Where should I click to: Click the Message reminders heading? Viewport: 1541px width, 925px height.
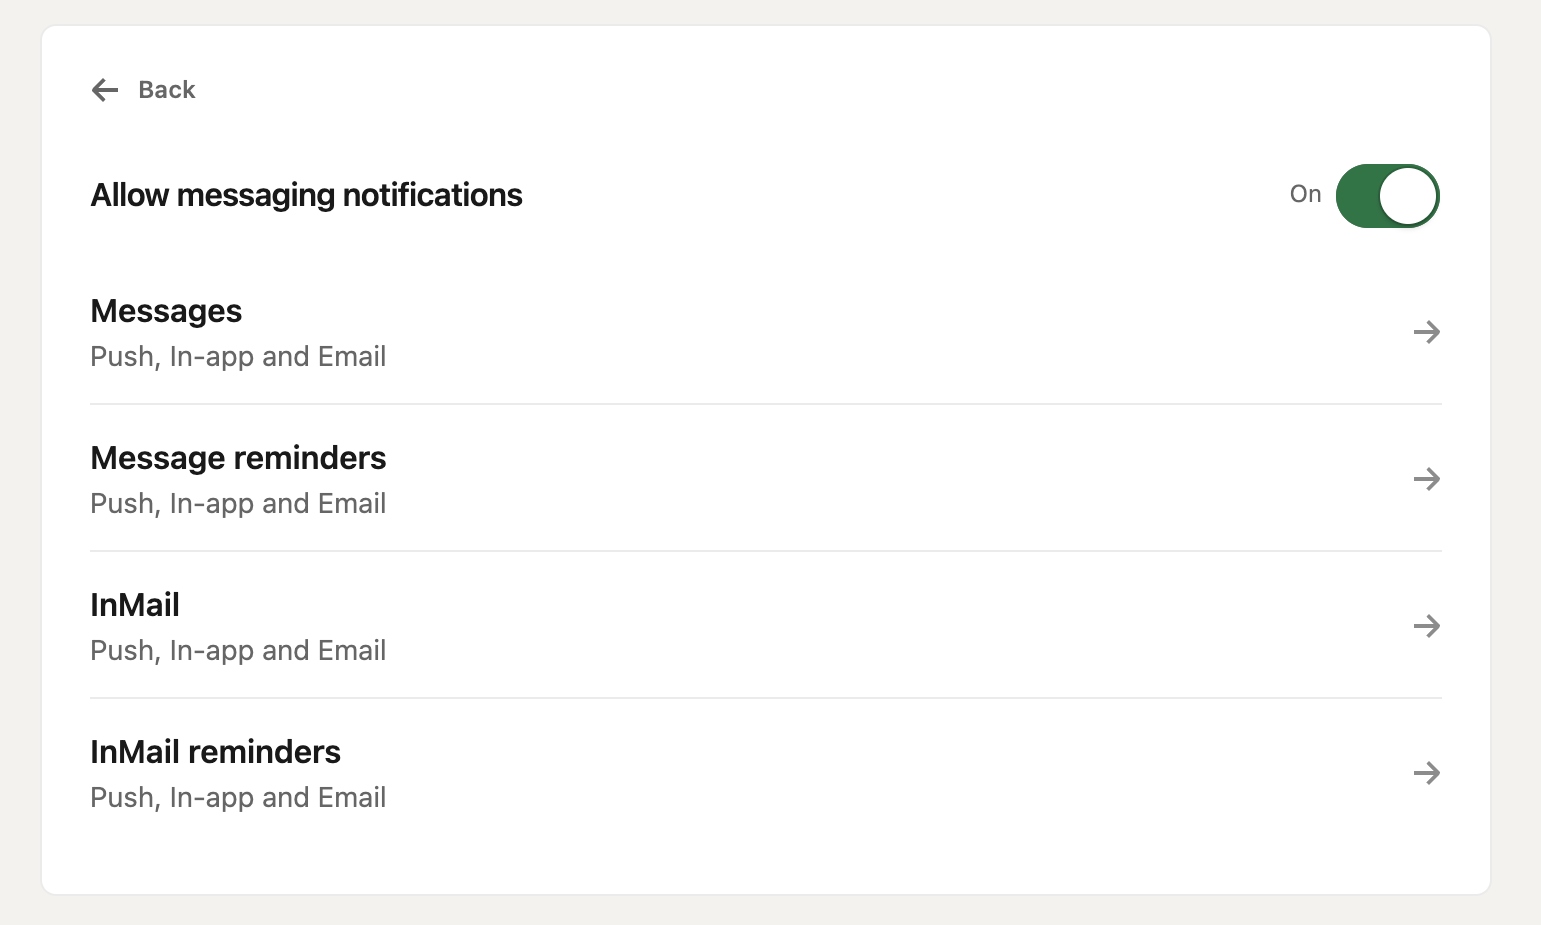click(x=238, y=458)
